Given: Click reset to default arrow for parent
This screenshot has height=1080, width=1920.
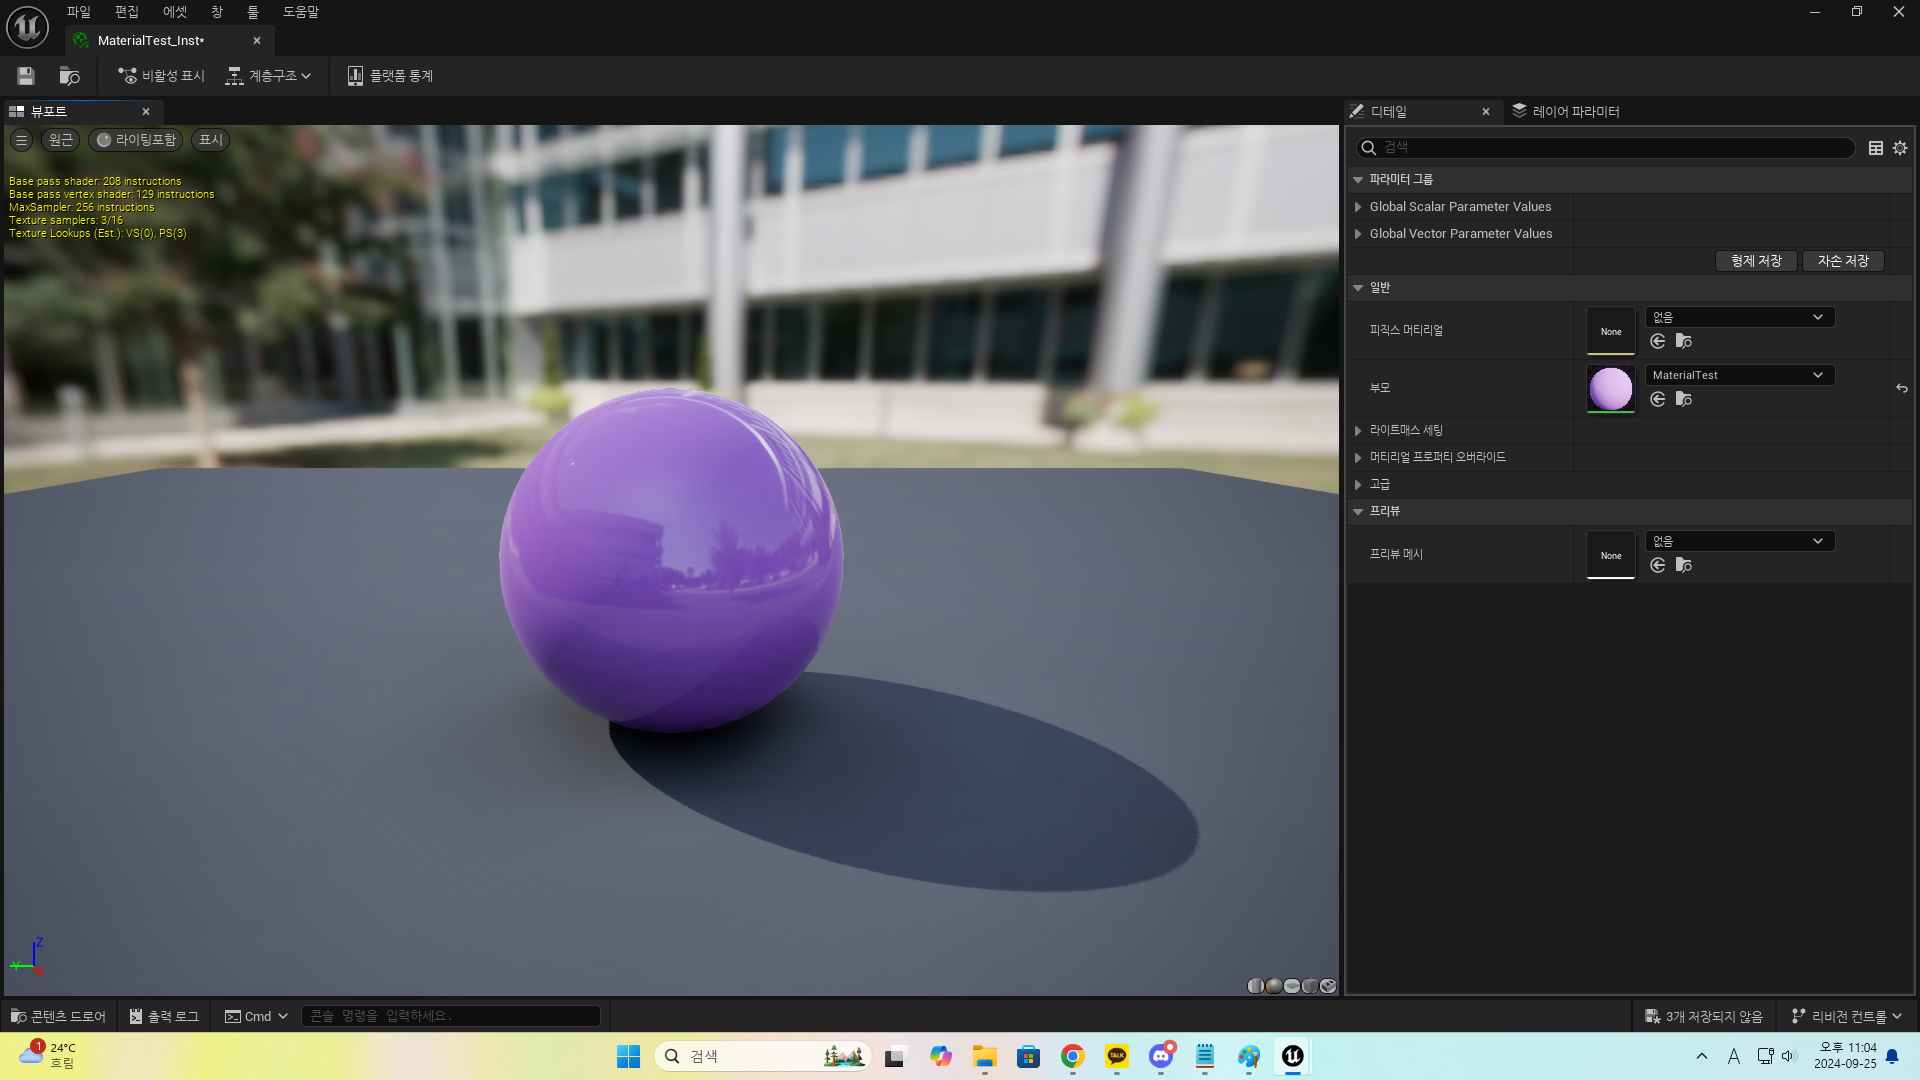Looking at the screenshot, I should pyautogui.click(x=1901, y=388).
